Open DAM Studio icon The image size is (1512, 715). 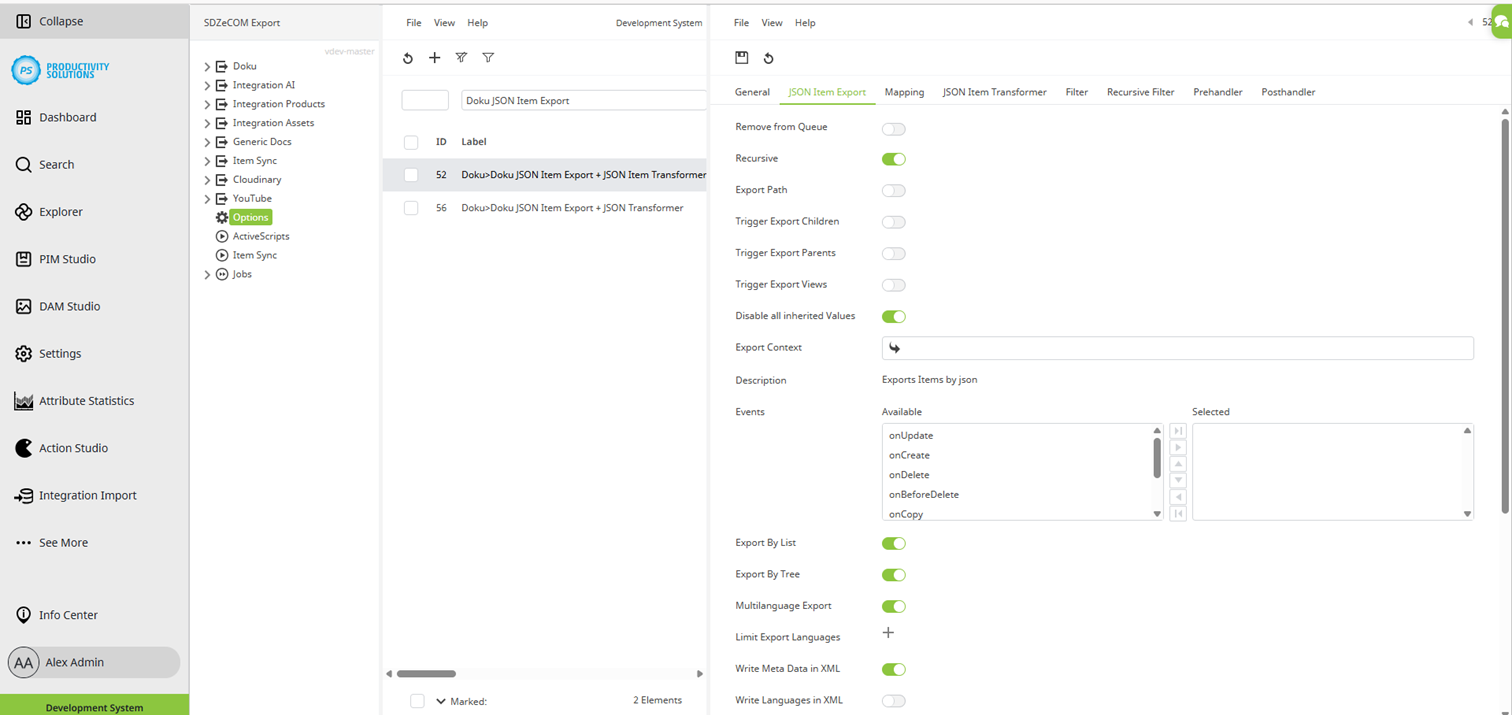coord(23,306)
